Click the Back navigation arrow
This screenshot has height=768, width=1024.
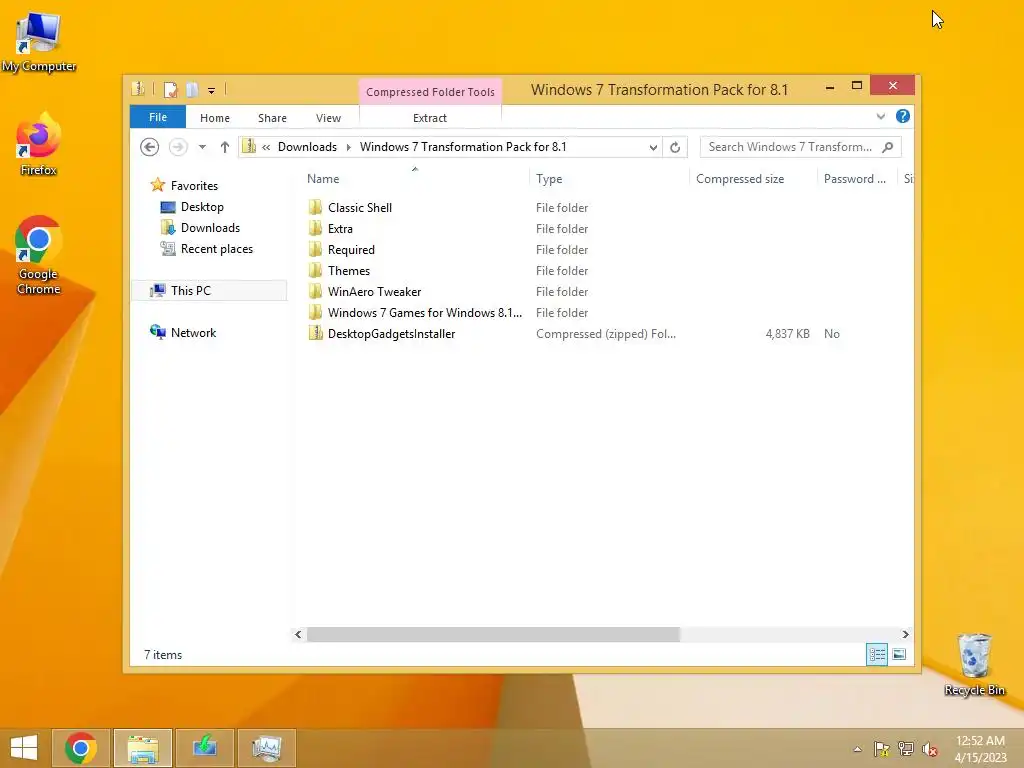150,147
